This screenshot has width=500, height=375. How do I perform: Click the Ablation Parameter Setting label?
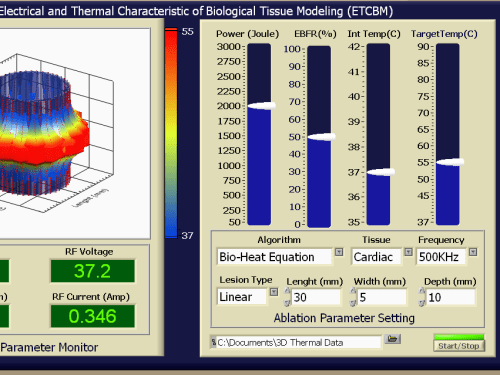click(344, 318)
